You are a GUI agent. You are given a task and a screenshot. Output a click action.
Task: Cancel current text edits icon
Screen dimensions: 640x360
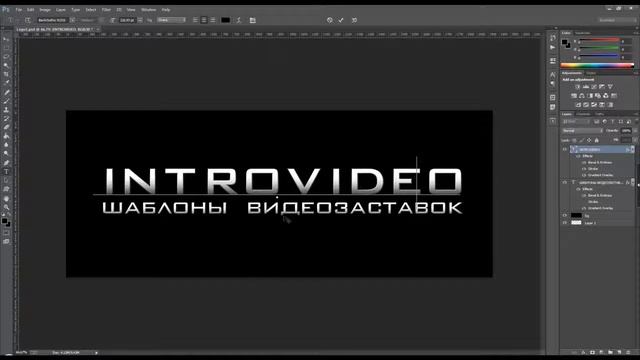(329, 20)
